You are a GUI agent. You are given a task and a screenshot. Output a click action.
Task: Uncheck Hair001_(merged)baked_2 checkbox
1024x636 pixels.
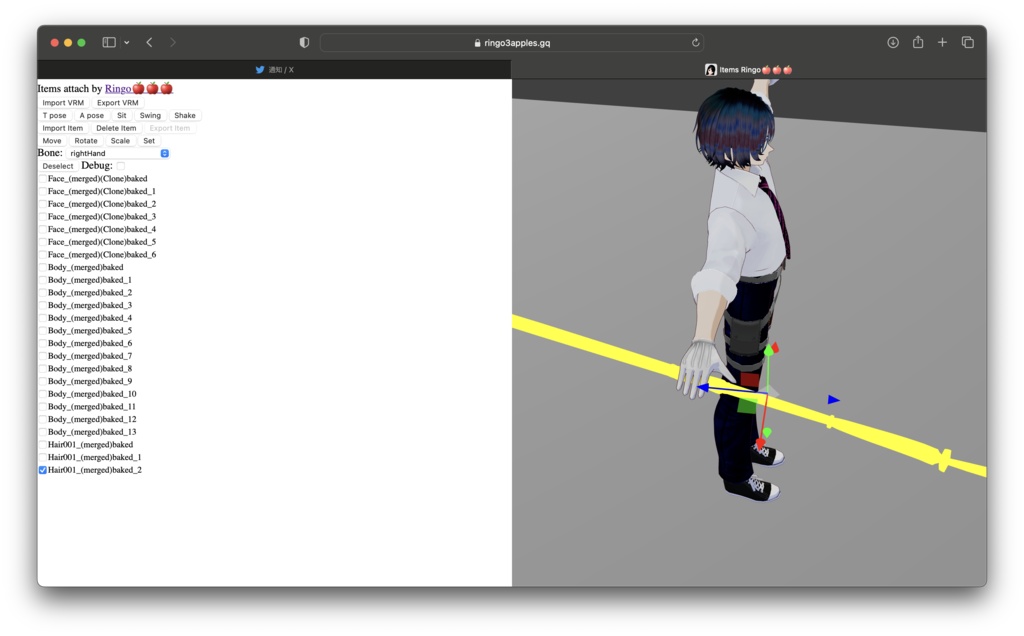click(x=42, y=470)
